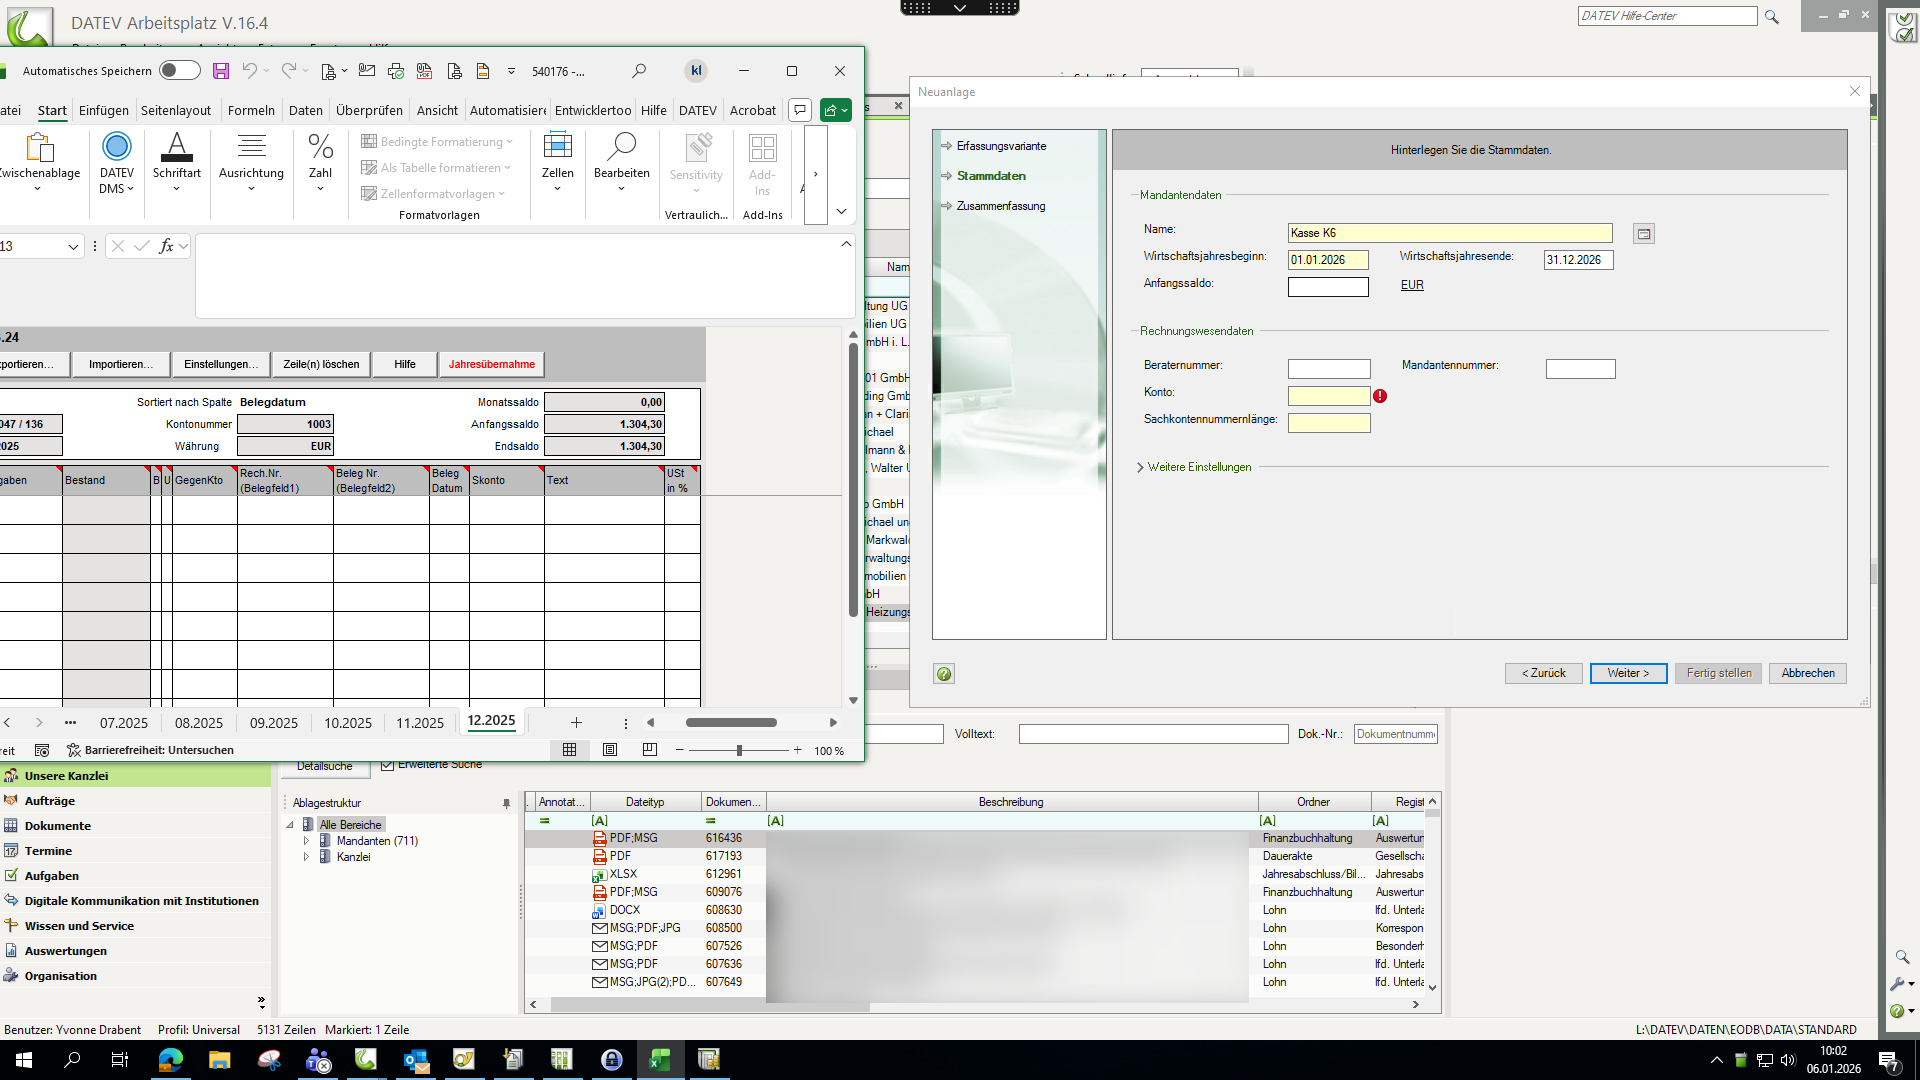Click the green help icon in Neuanlage

pyautogui.click(x=943, y=674)
